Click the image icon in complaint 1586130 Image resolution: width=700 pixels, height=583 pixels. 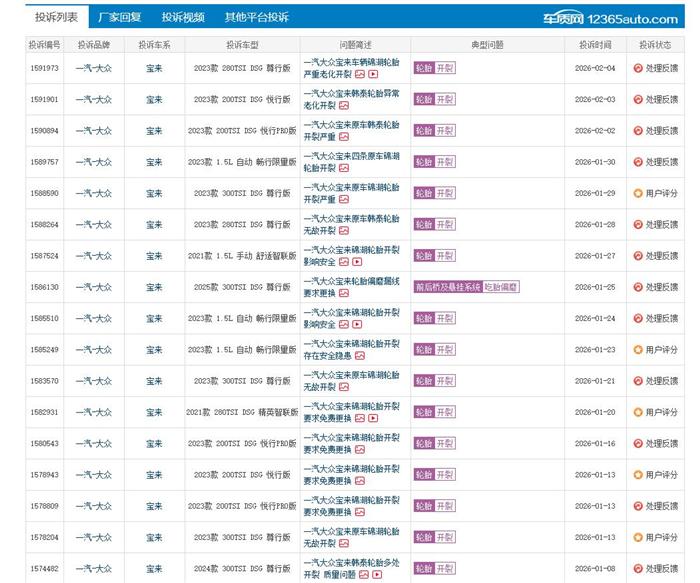click(344, 293)
